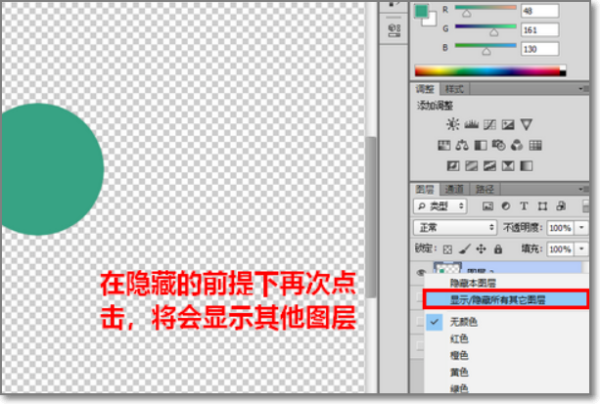Add a Hue/Saturation adjustment layer
The height and width of the screenshot is (404, 600).
444,145
